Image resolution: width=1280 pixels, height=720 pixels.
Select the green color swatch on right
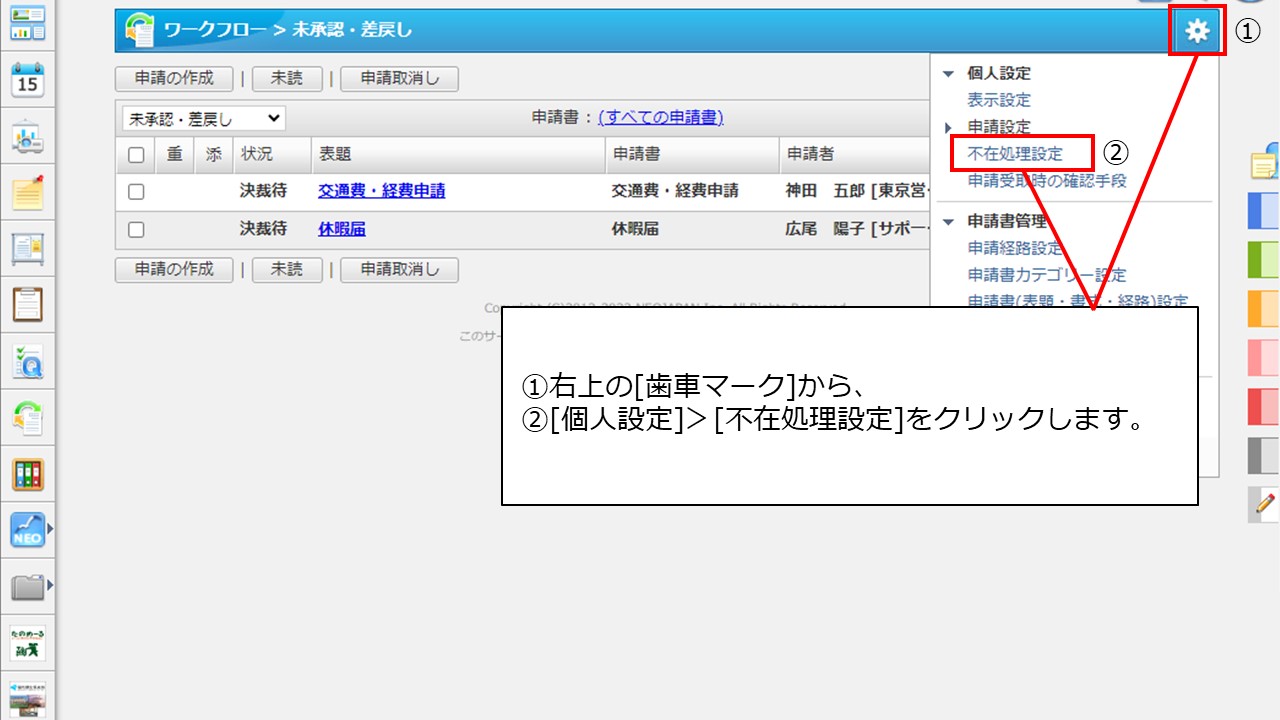pyautogui.click(x=1264, y=260)
